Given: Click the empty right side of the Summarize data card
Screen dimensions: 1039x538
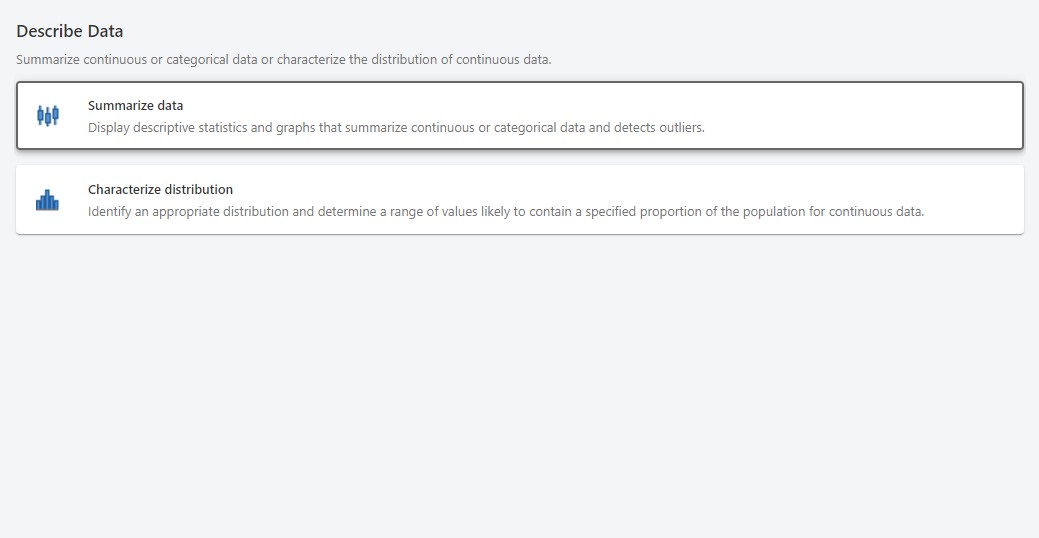Looking at the screenshot, I should click(x=900, y=116).
